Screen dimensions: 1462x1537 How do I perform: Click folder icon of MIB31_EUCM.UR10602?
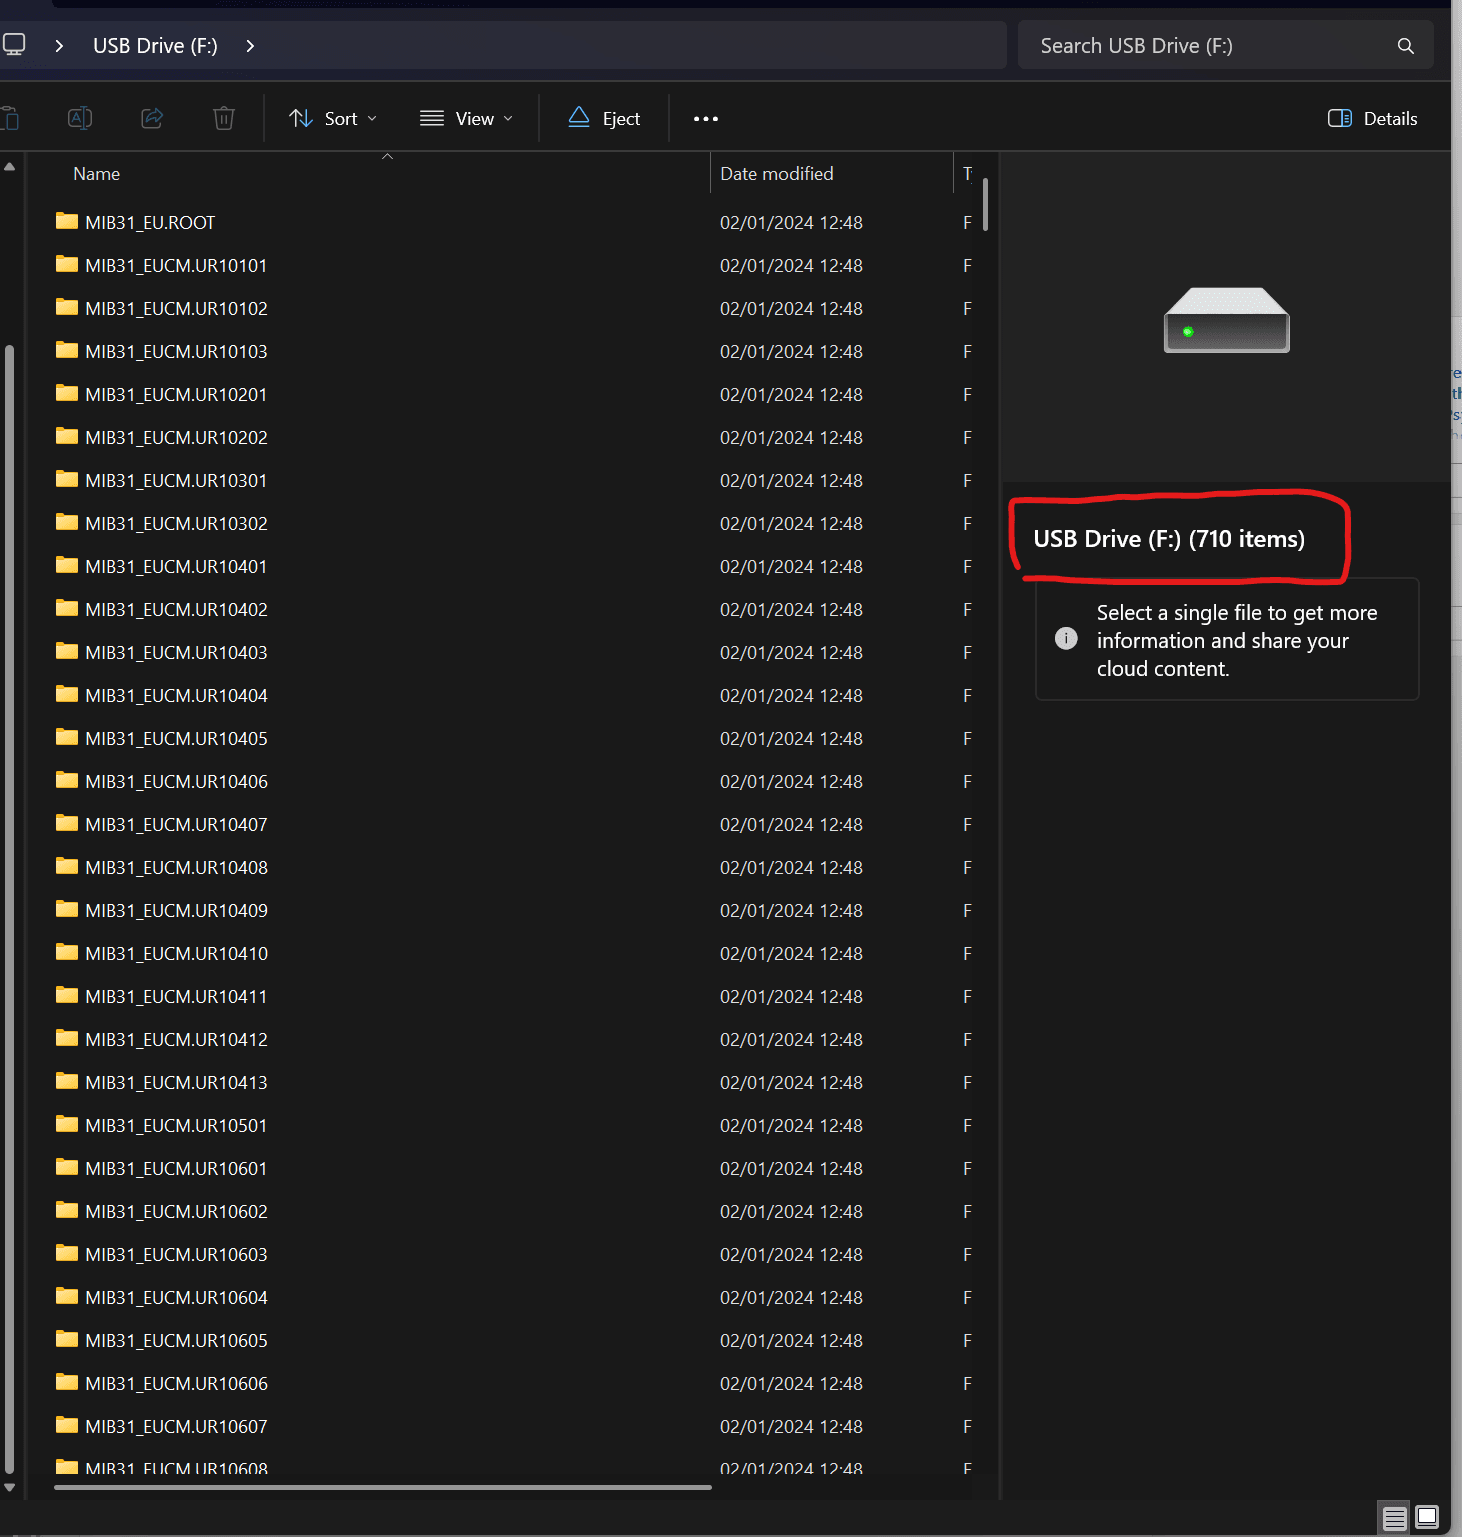pyautogui.click(x=67, y=1210)
